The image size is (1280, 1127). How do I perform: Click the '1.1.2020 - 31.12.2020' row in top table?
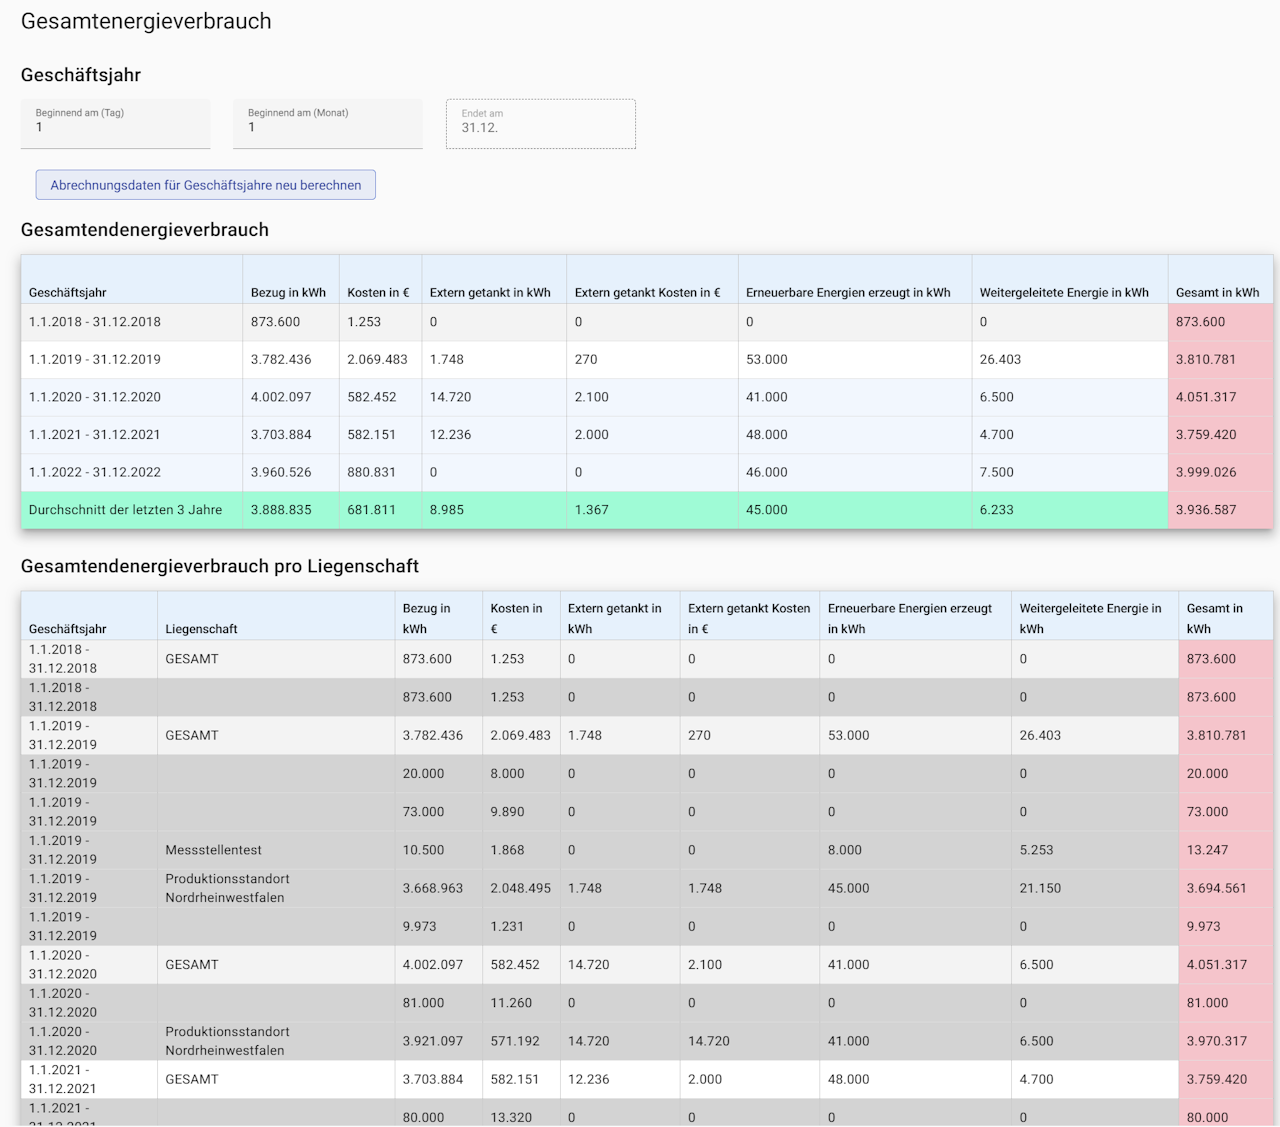(95, 397)
